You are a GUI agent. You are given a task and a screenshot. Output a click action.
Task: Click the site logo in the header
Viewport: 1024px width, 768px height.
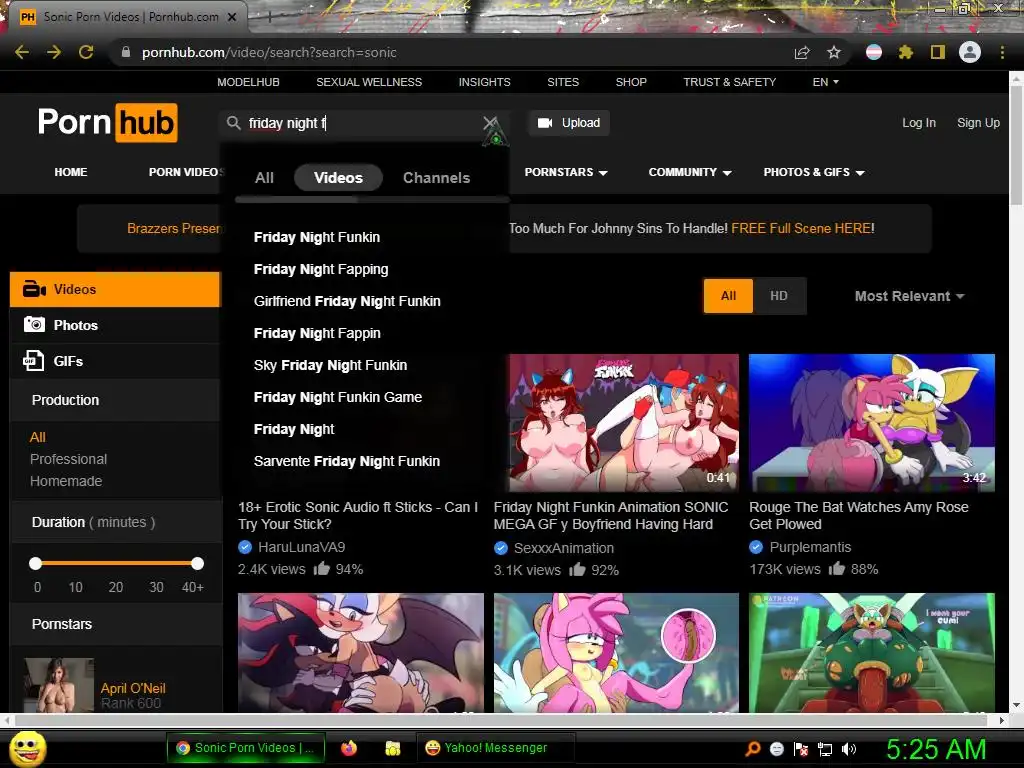(108, 123)
